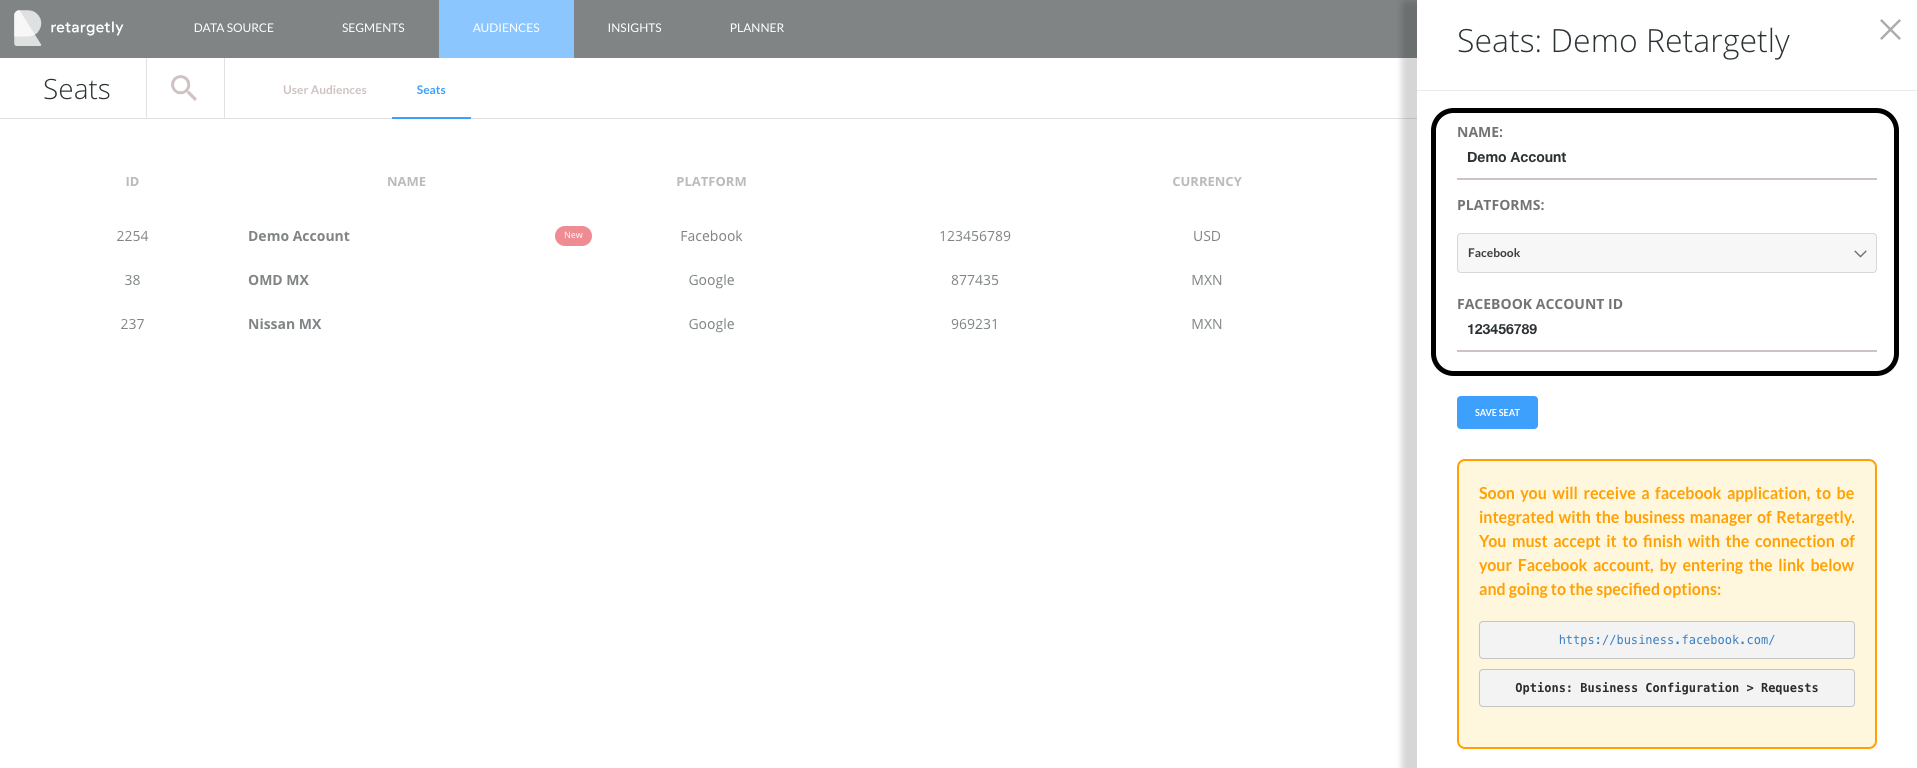1917x768 pixels.
Task: Open the Segments menu
Action: pyautogui.click(x=373, y=28)
